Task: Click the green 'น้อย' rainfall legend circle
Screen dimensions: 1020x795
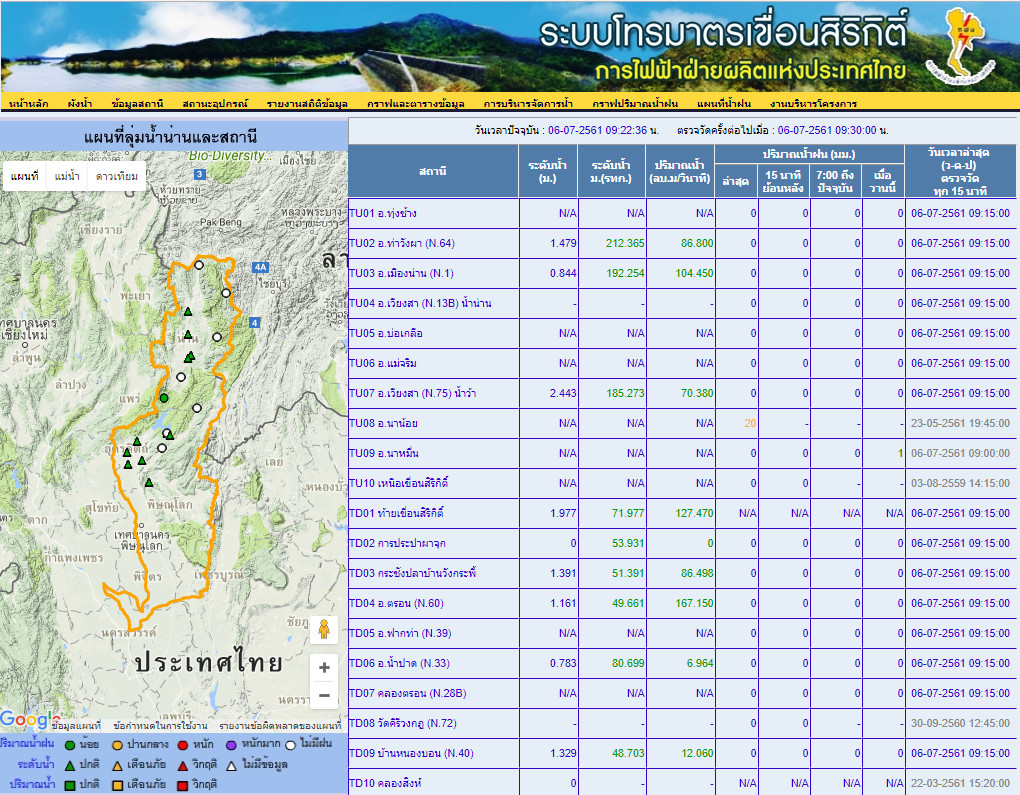Action: pyautogui.click(x=70, y=745)
